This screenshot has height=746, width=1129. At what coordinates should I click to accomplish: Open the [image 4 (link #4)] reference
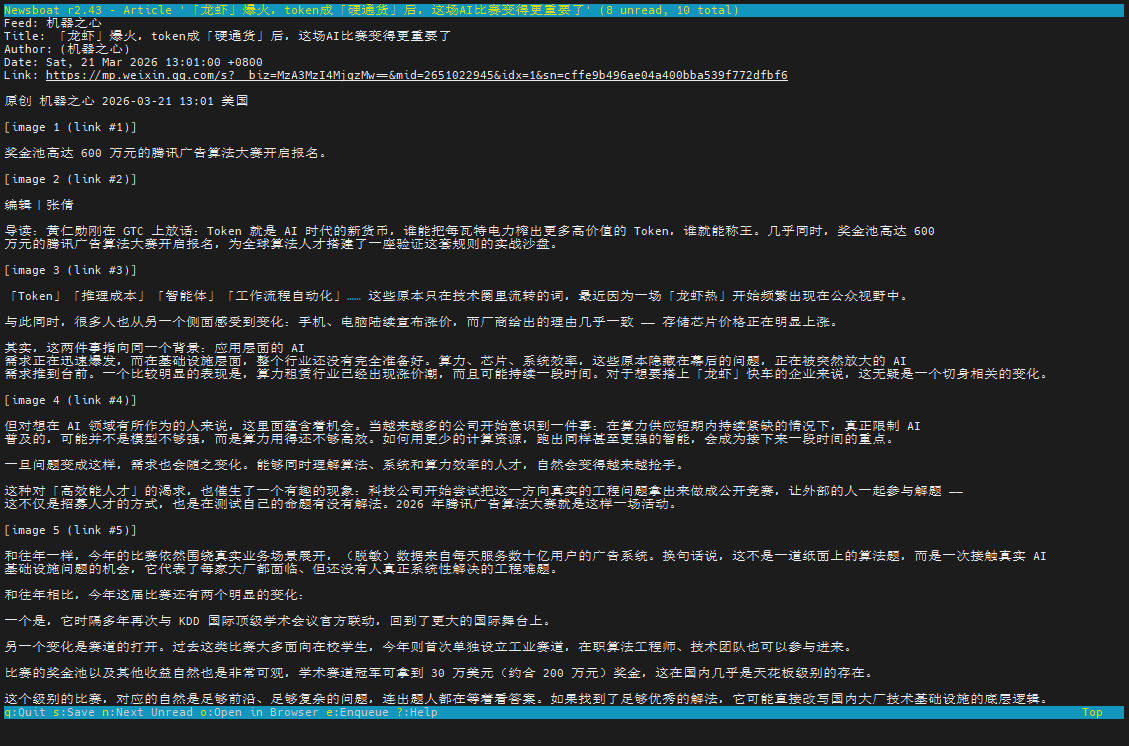tap(70, 400)
